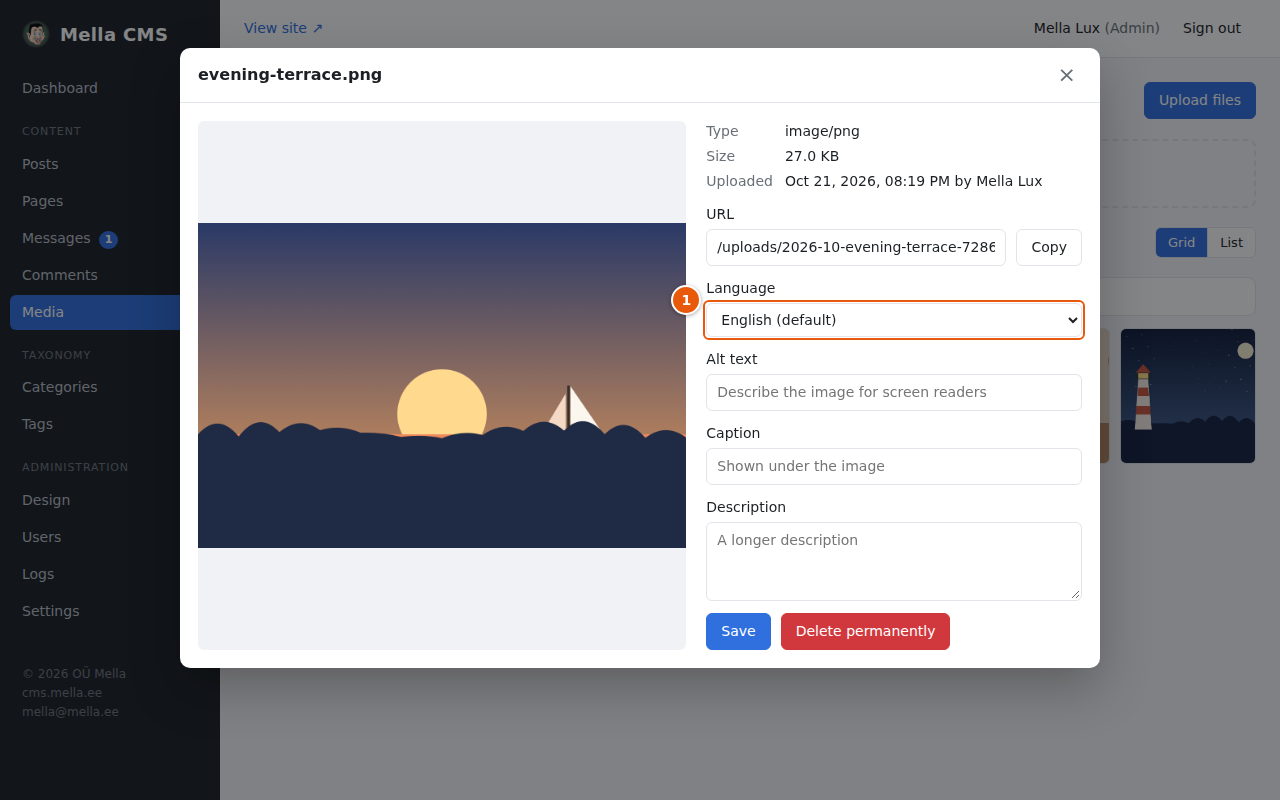Sign out of the CMS

(x=1212, y=28)
